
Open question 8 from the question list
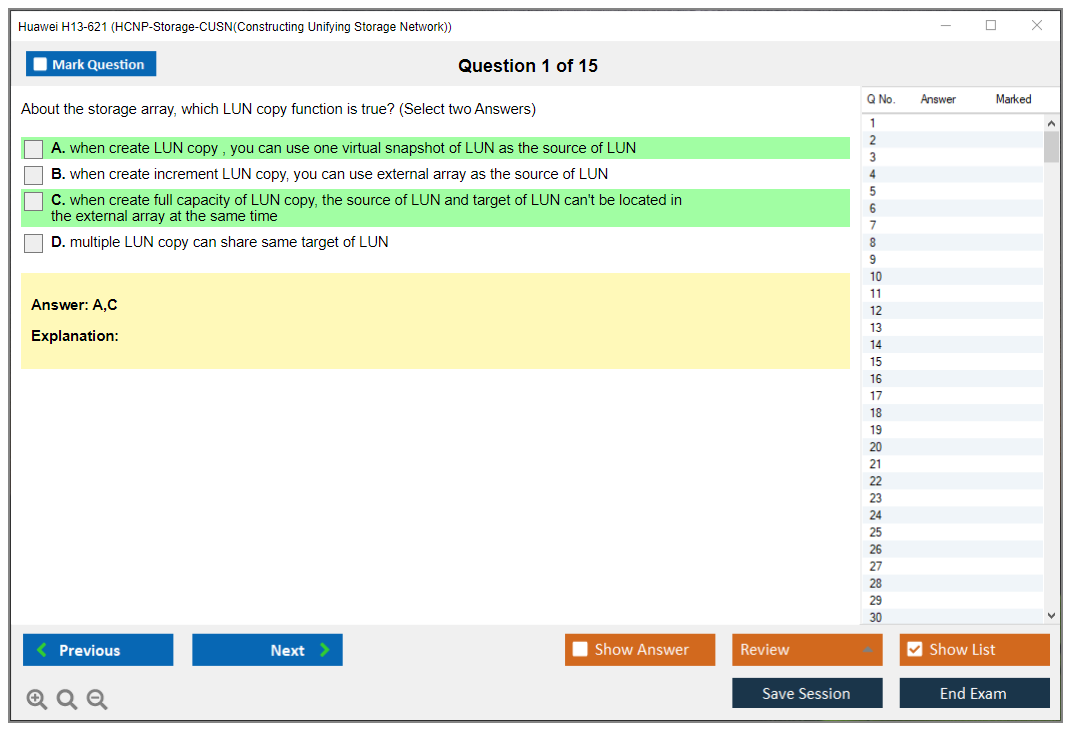pyautogui.click(x=873, y=243)
